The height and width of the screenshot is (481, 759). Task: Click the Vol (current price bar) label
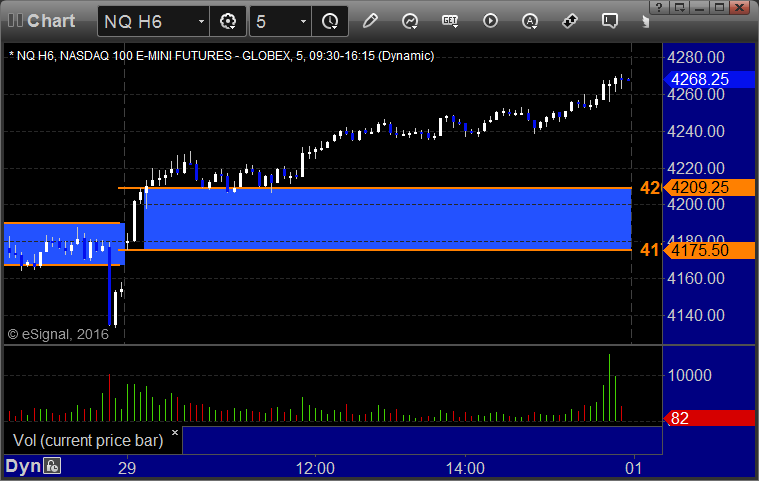[x=88, y=440]
